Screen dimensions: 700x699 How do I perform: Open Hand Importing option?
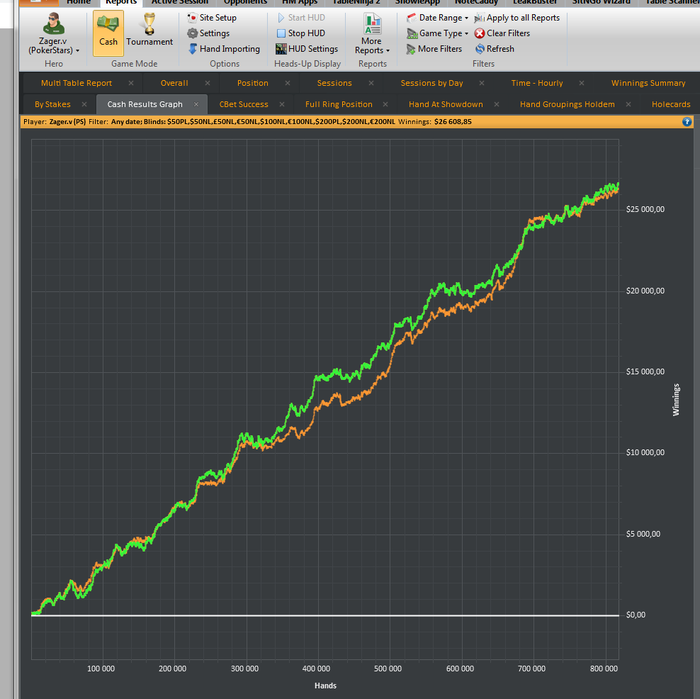coord(224,49)
